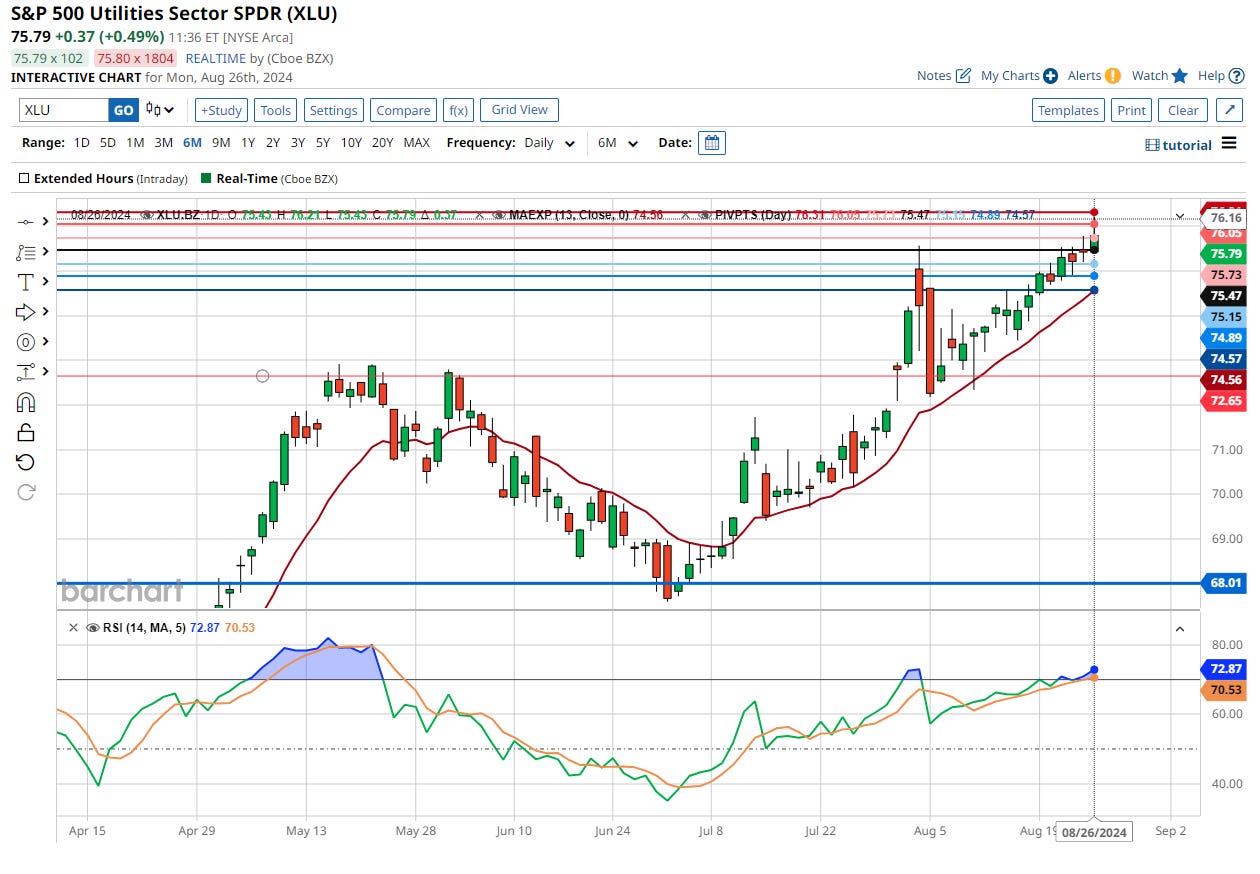This screenshot has width=1260, height=874.
Task: Click the Print button
Action: [x=1131, y=110]
